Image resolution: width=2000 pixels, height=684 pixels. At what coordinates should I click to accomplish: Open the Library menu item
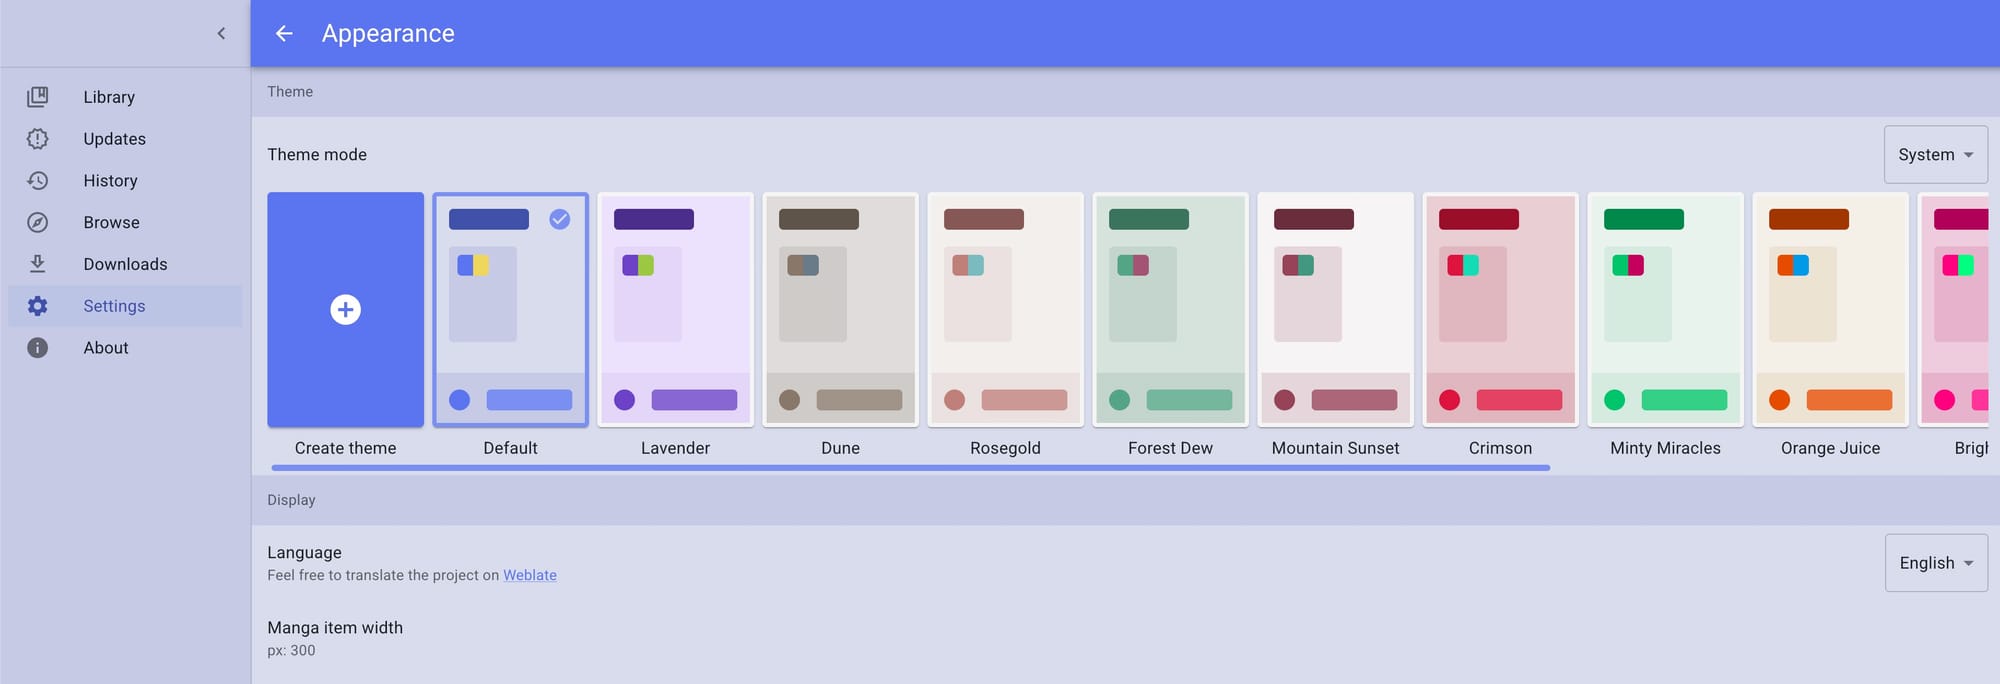tap(109, 97)
